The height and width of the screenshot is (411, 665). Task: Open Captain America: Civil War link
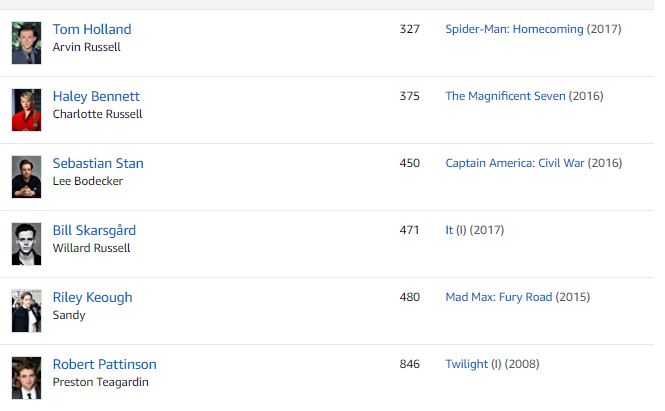515,163
